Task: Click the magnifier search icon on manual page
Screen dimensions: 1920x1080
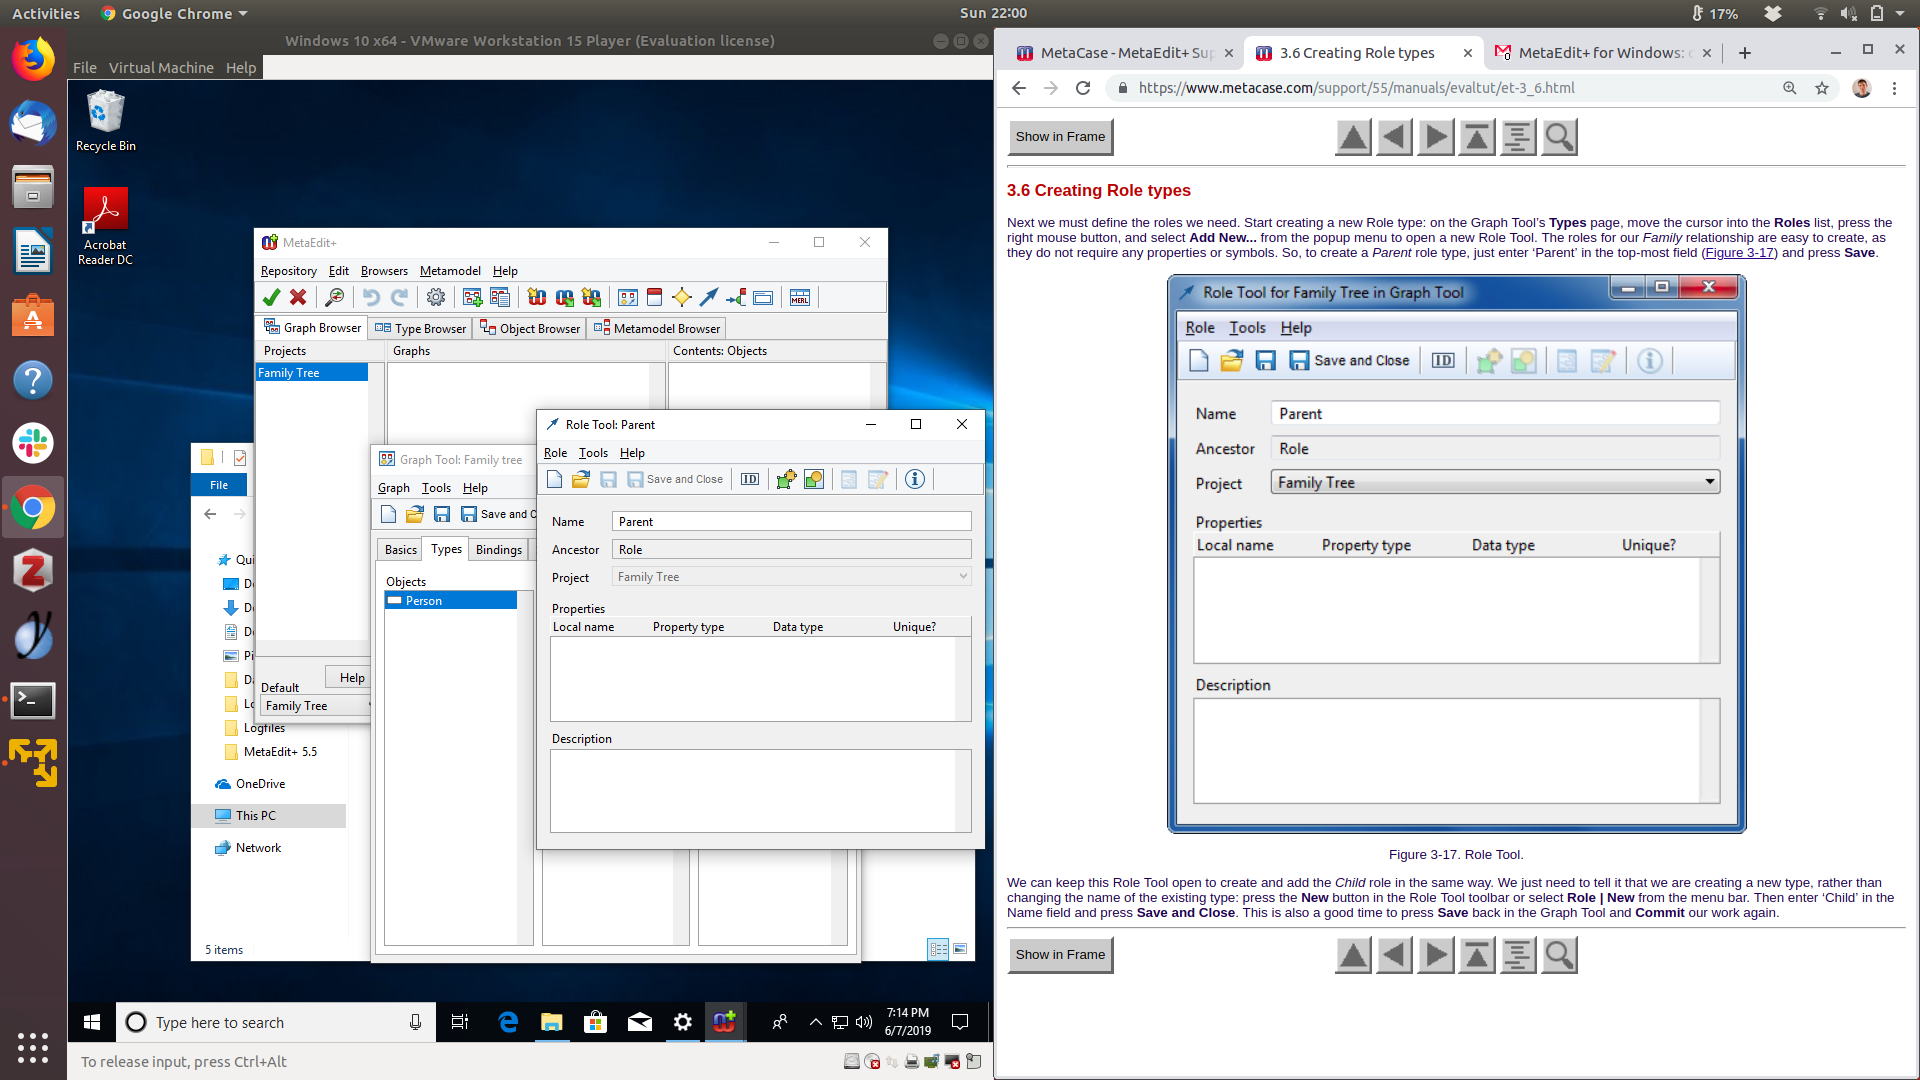Action: point(1559,137)
